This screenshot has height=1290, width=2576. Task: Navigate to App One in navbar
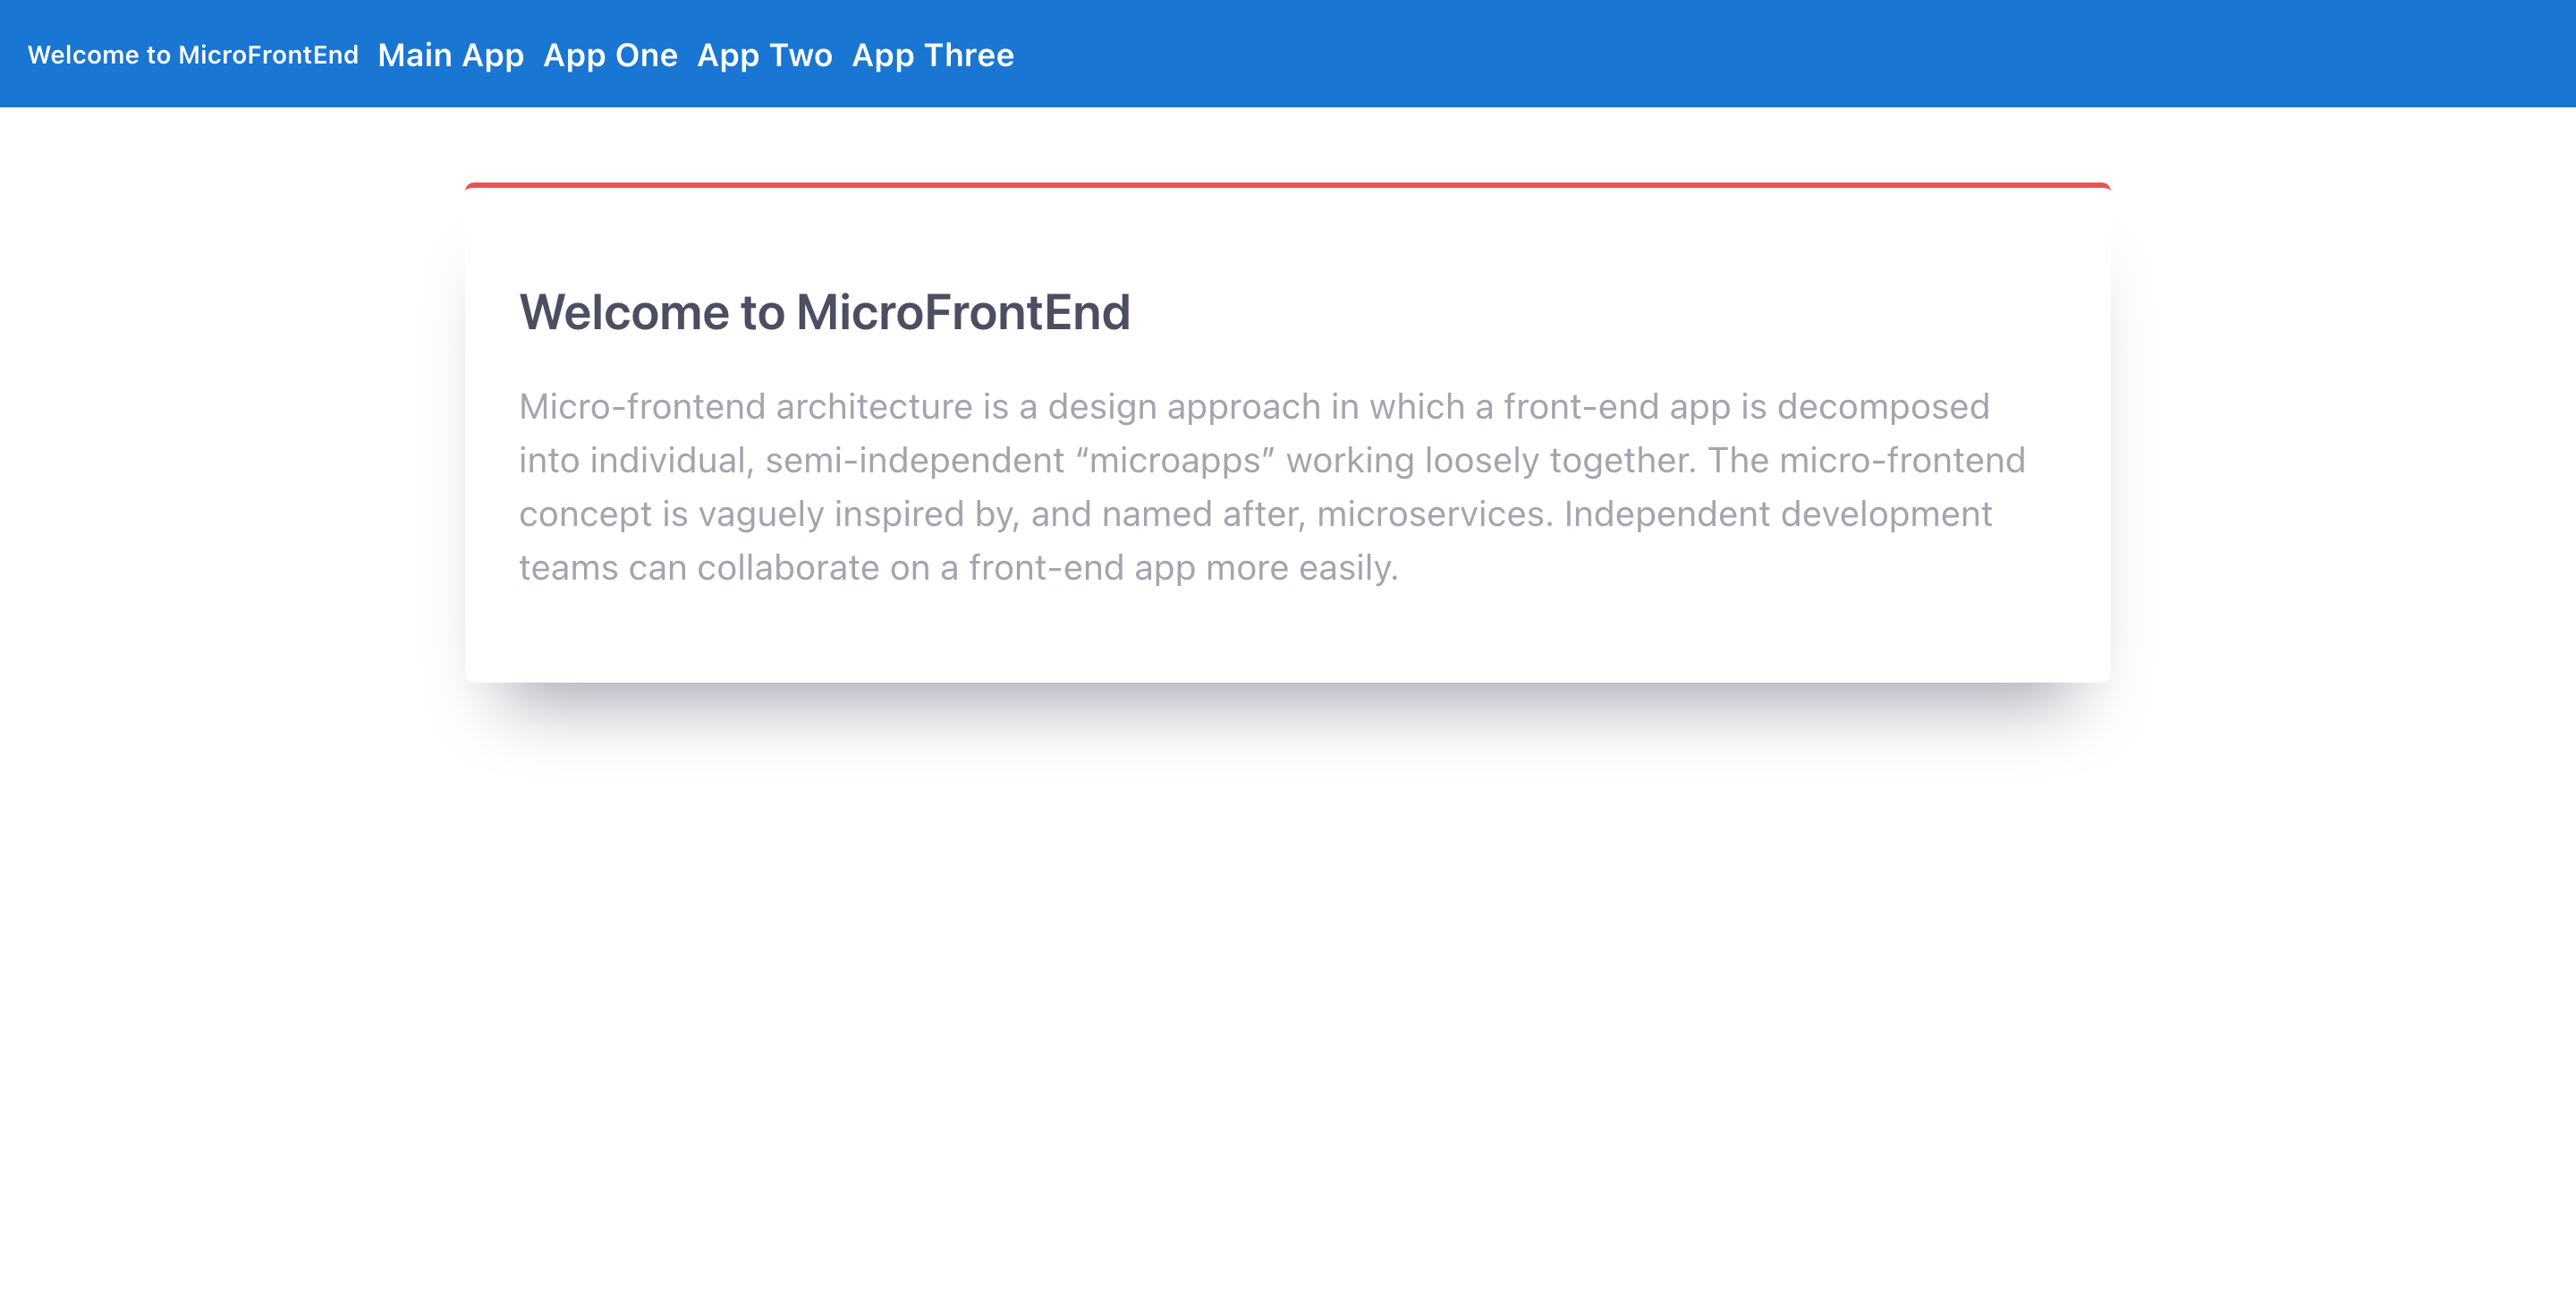coord(610,55)
